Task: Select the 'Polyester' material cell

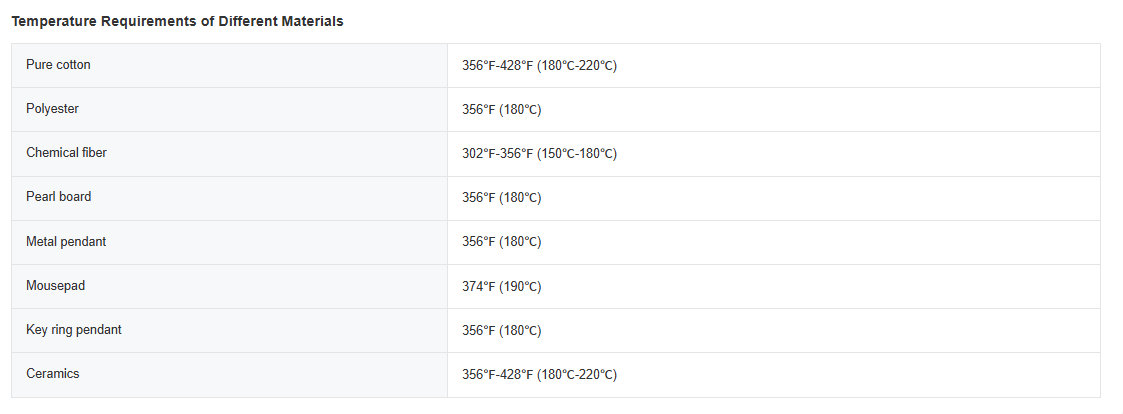Action: point(52,109)
